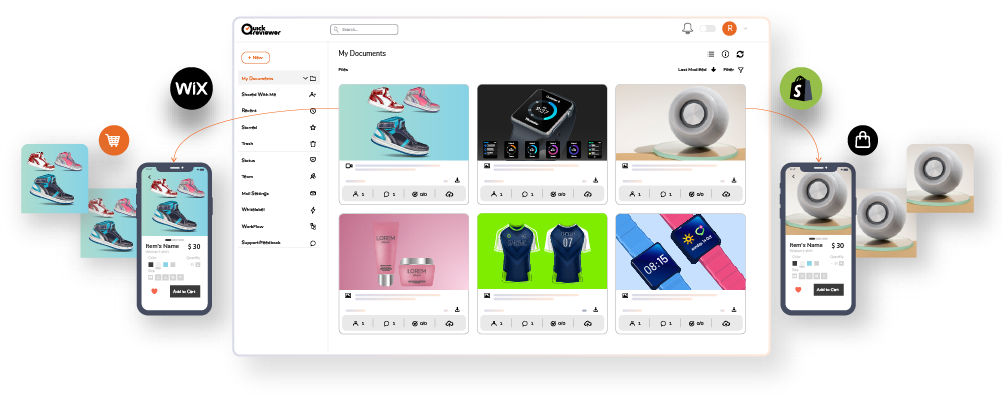The height and width of the screenshot is (397, 1002).
Task: Click the WorkFlow icon in the sidebar
Action: tap(313, 226)
